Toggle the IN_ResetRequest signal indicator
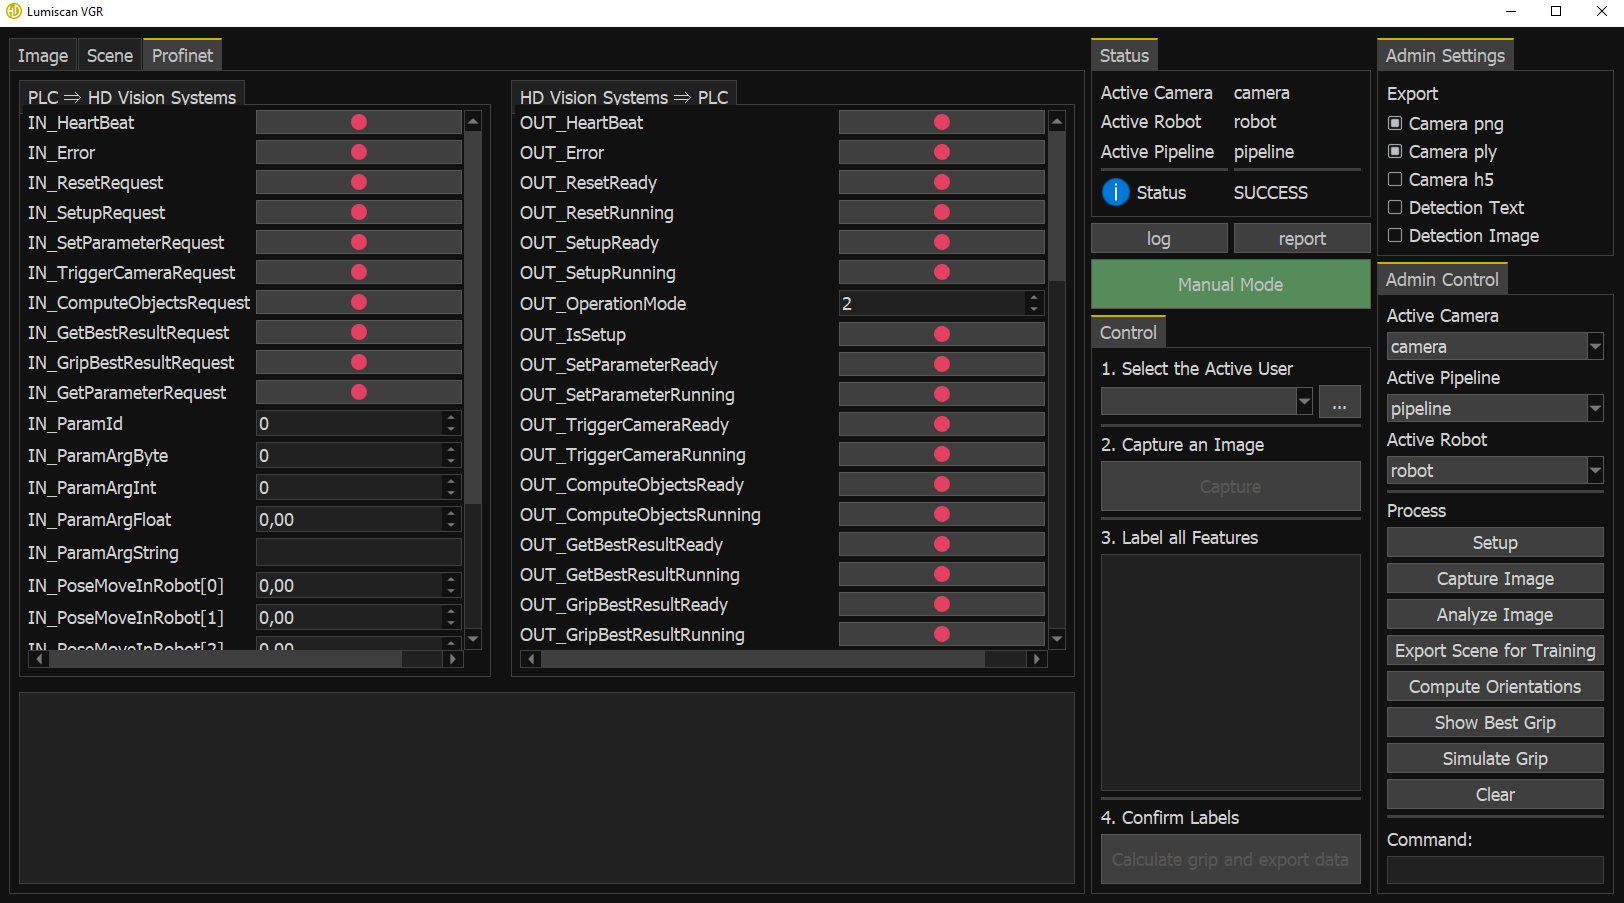This screenshot has width=1624, height=903. pos(359,182)
